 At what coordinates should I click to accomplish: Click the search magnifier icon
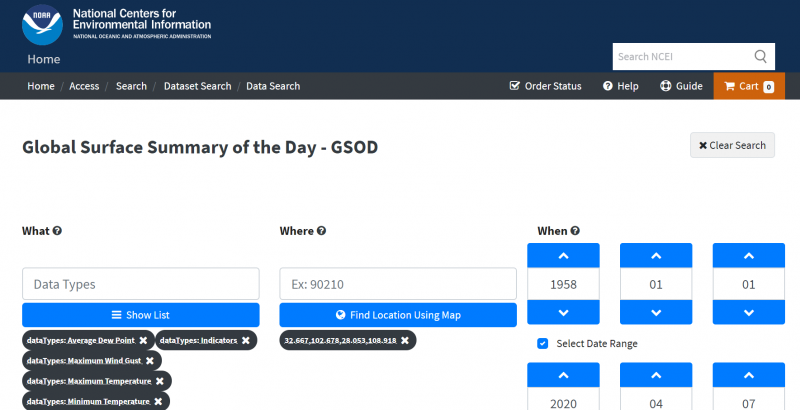[761, 56]
